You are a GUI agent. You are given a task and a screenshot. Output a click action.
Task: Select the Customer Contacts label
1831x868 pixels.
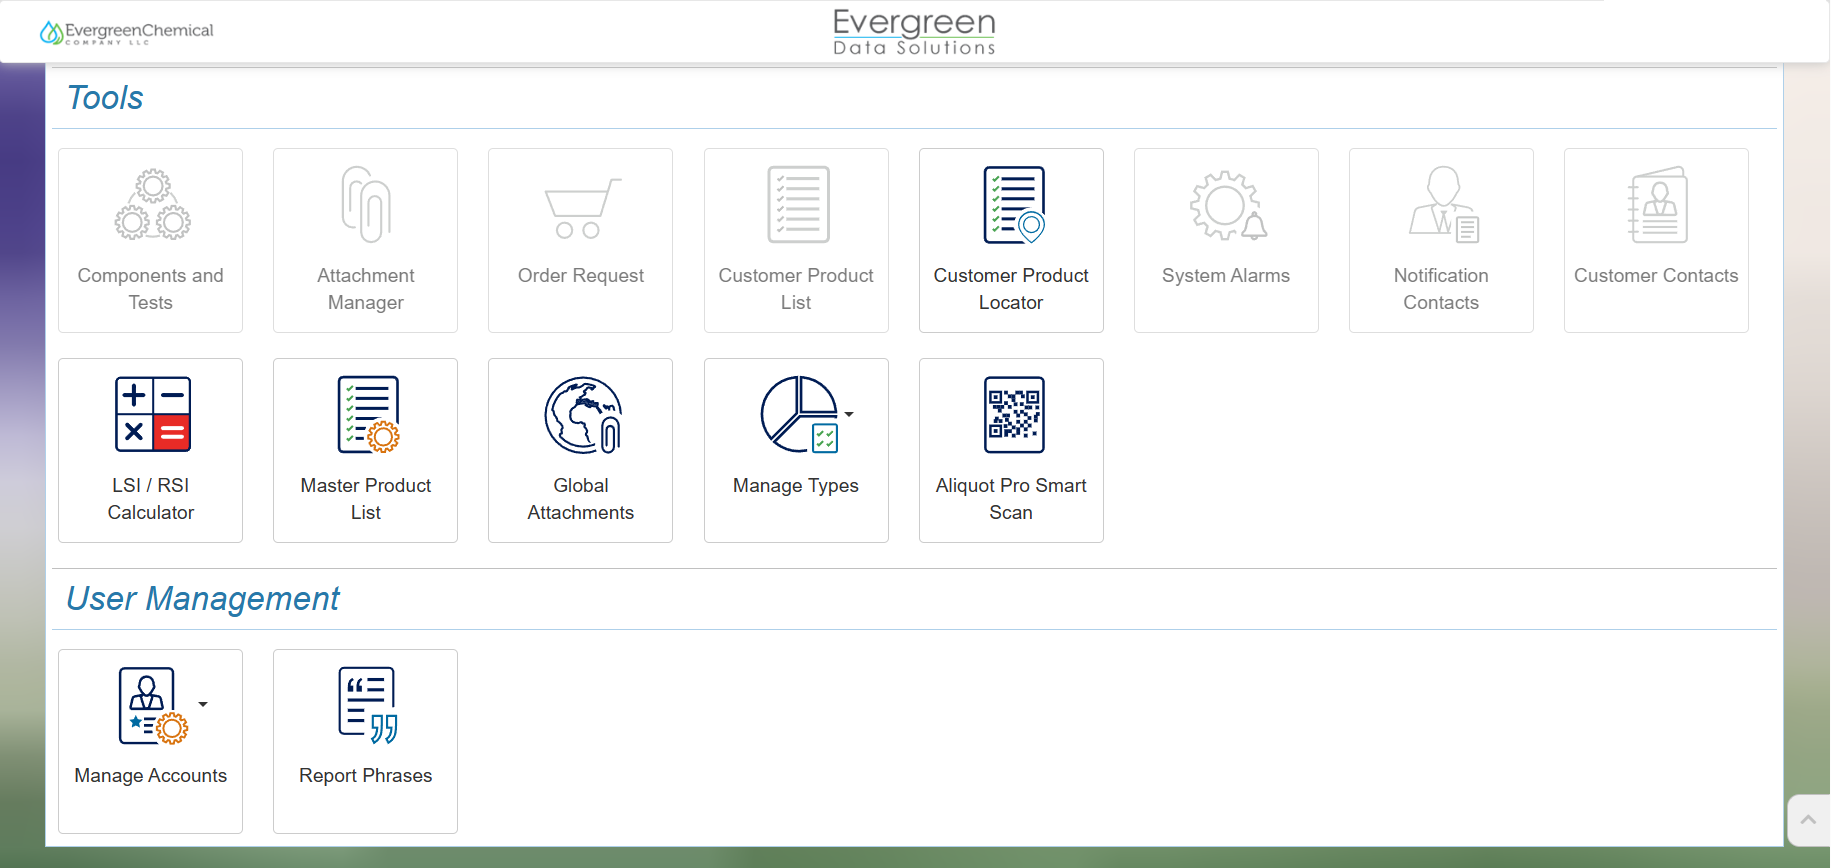click(1656, 275)
